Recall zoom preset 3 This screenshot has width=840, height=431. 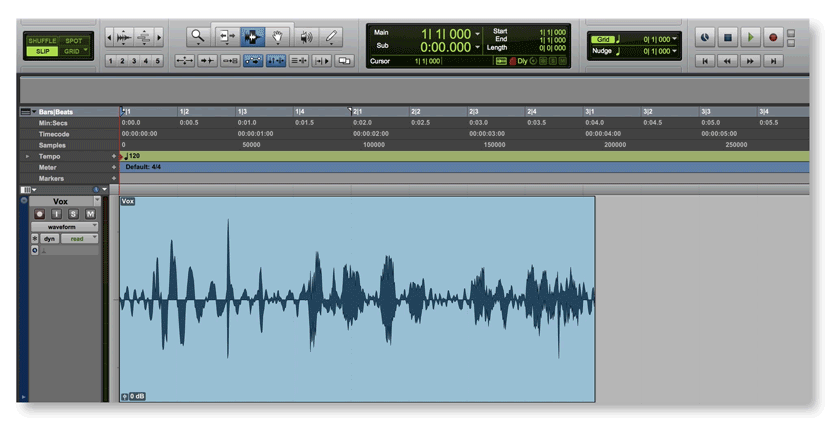tap(134, 61)
